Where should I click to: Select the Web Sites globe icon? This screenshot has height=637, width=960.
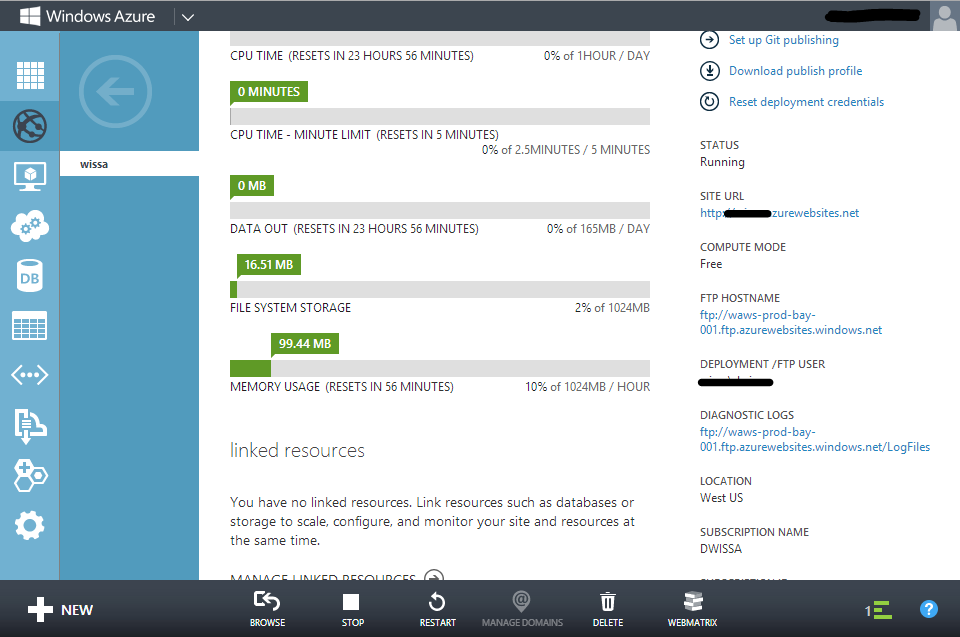(29, 126)
